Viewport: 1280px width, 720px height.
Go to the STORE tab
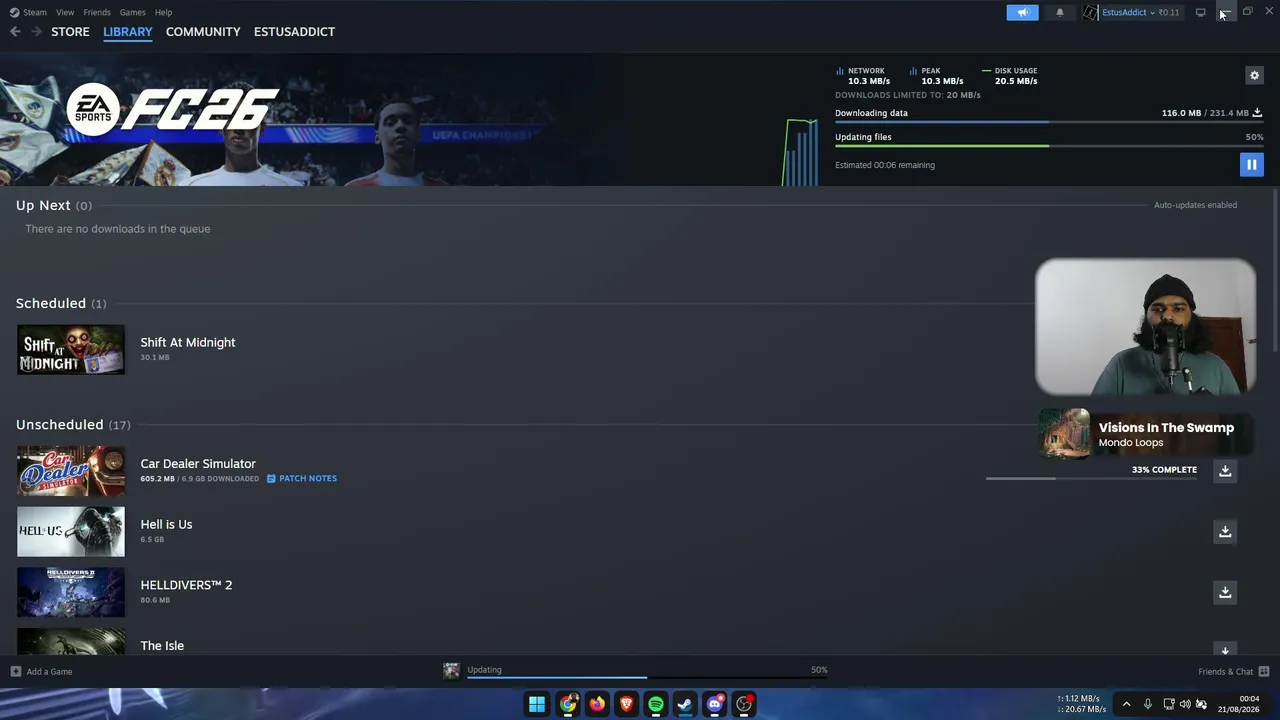click(70, 32)
